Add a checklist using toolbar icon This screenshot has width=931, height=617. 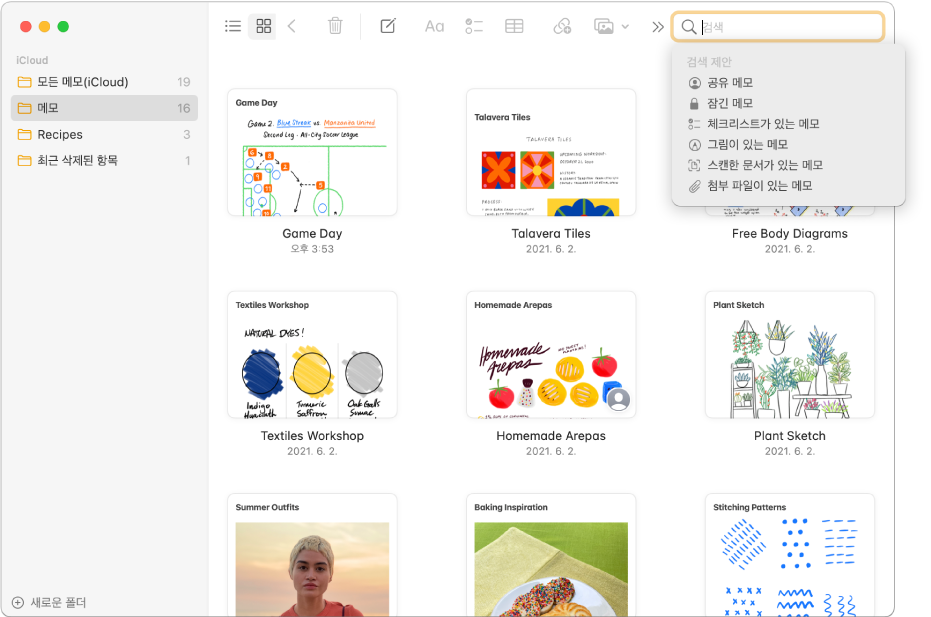[x=474, y=26]
